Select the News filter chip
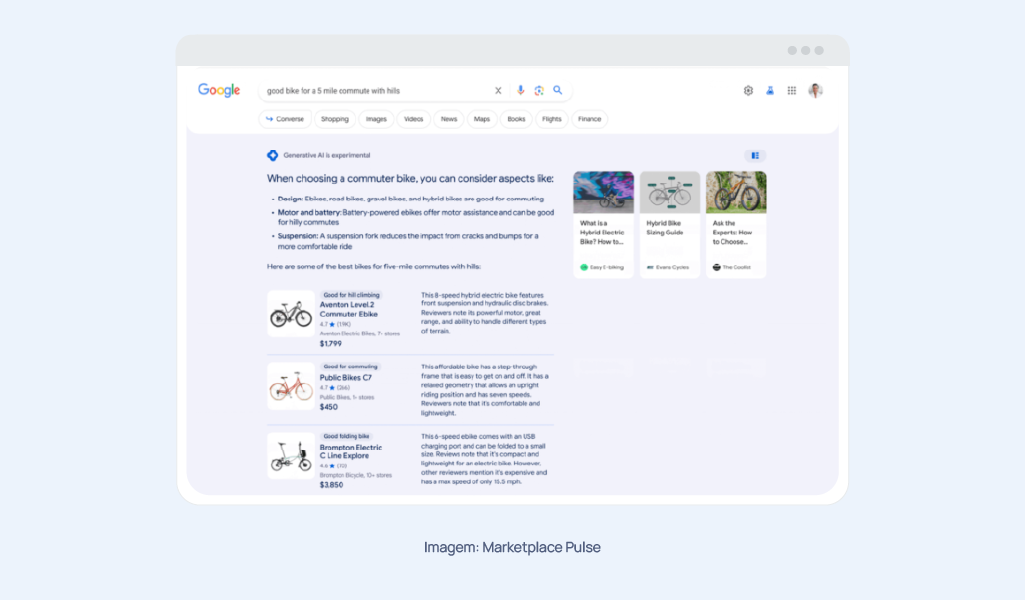1025x600 pixels. point(449,119)
